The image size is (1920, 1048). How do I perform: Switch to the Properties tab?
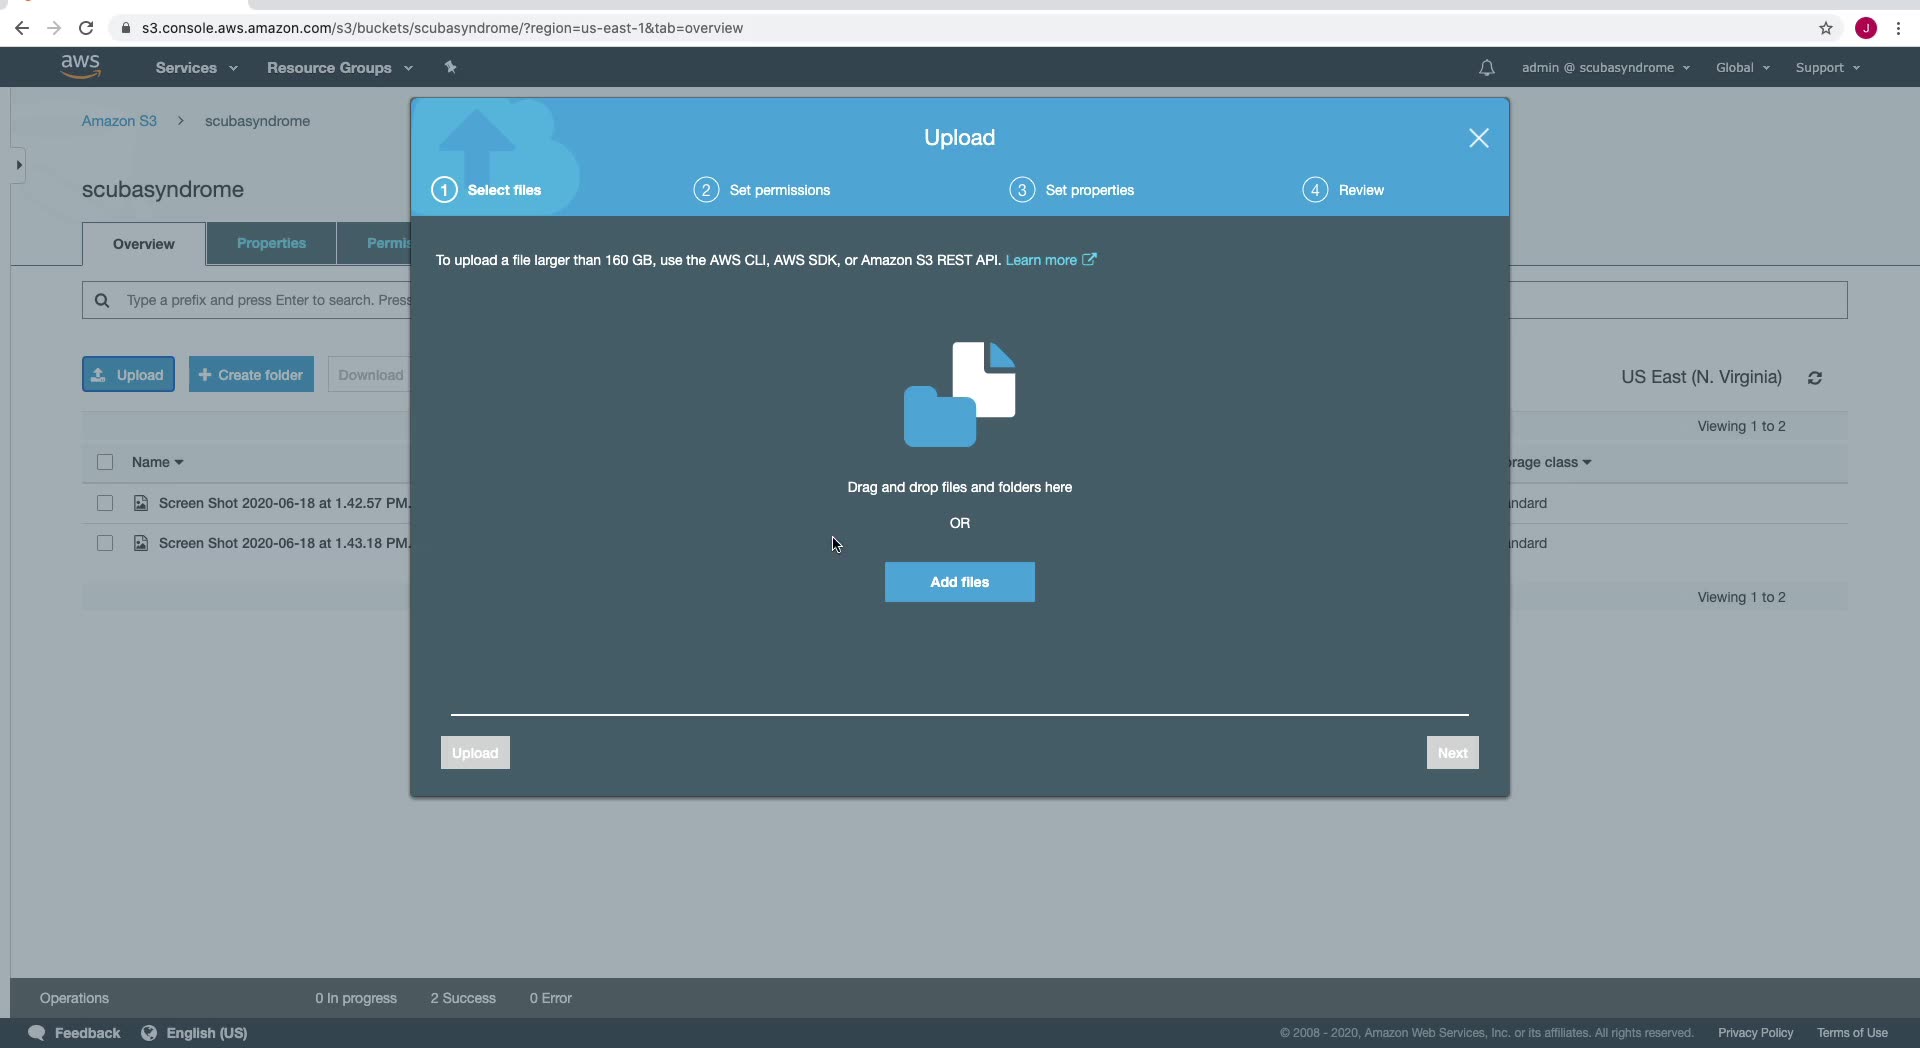click(271, 243)
